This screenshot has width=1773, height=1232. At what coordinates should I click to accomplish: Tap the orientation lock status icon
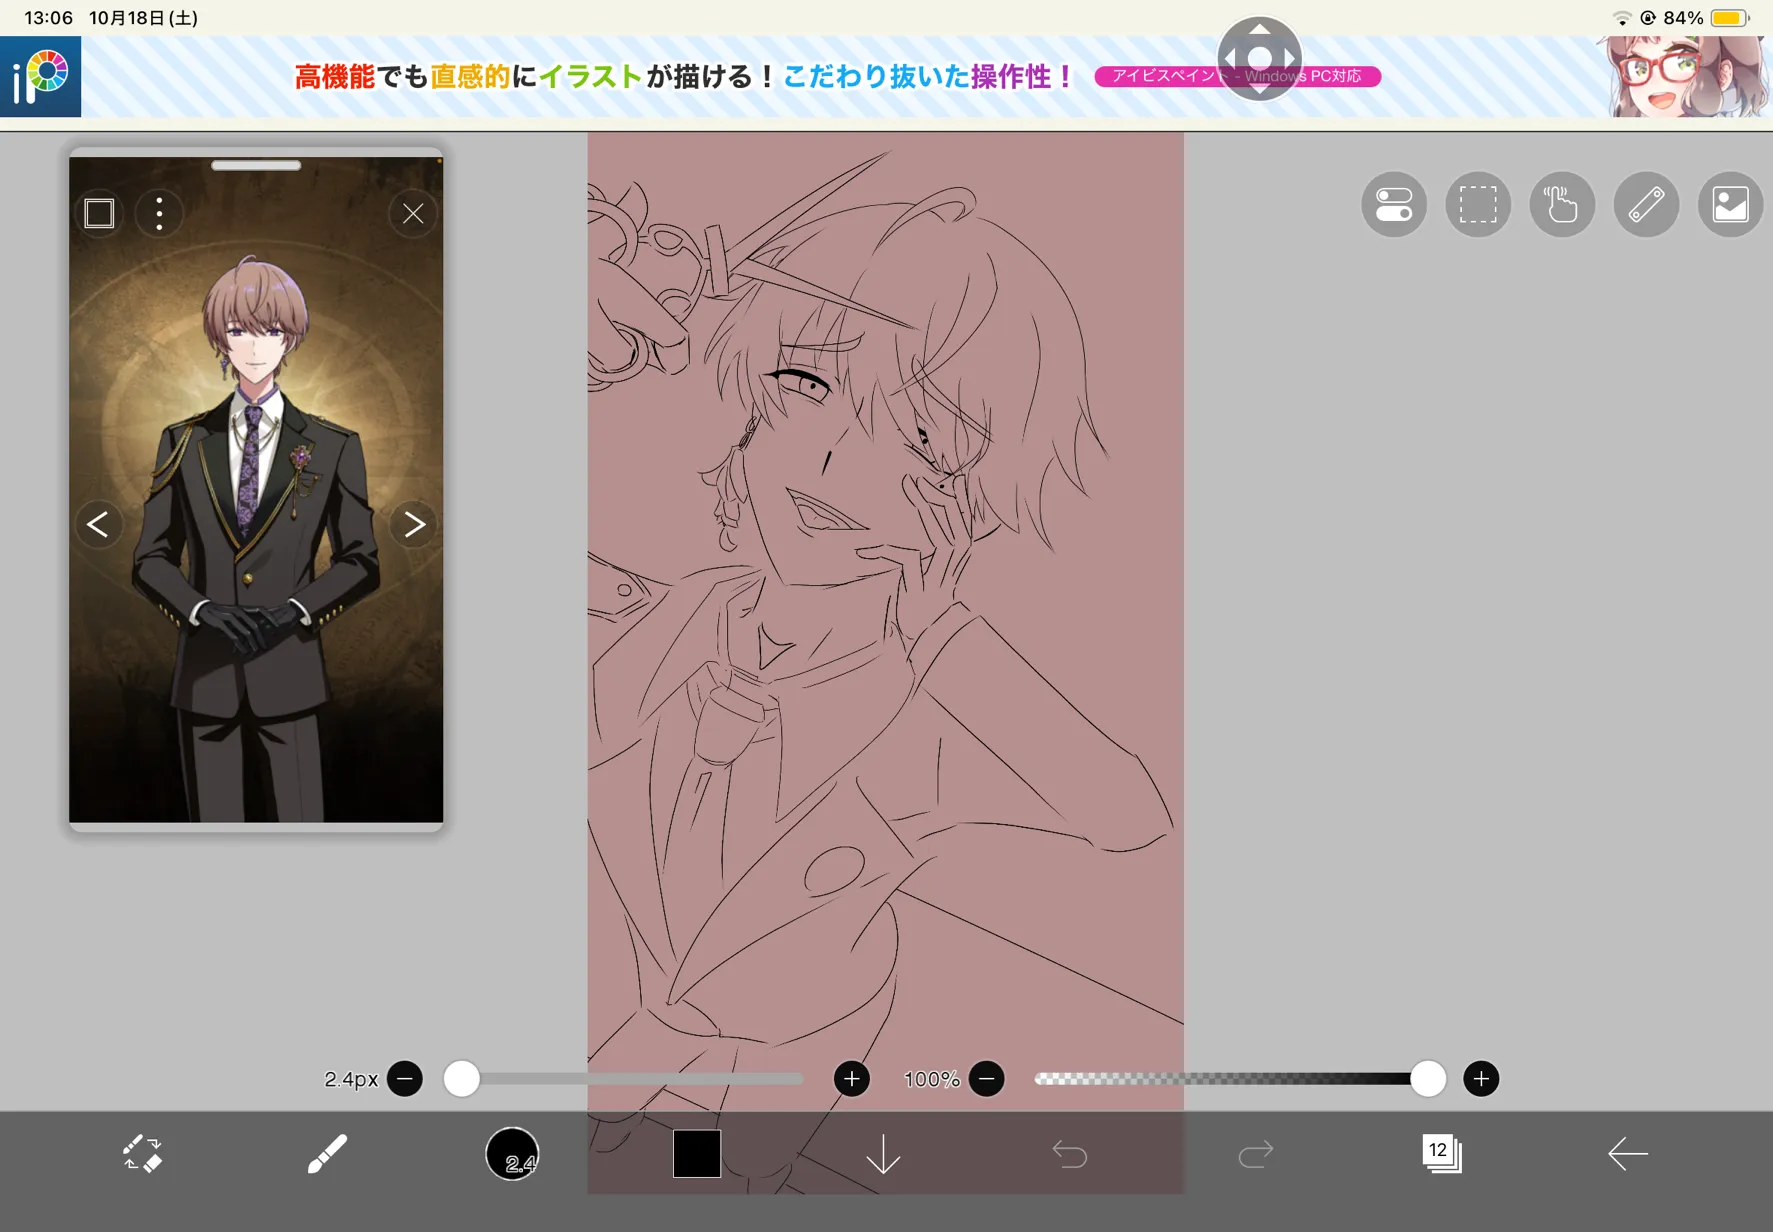point(1648,18)
